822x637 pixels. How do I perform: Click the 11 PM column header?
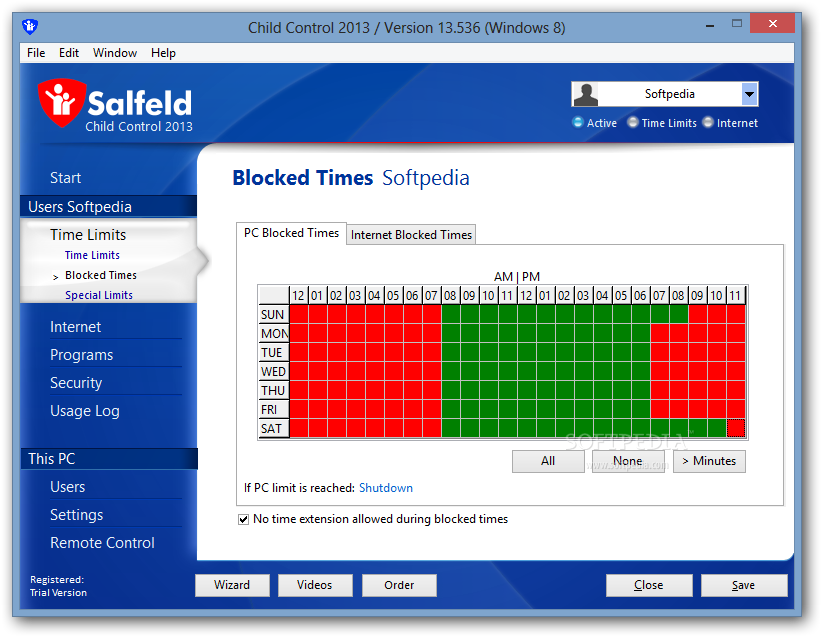[x=736, y=296]
